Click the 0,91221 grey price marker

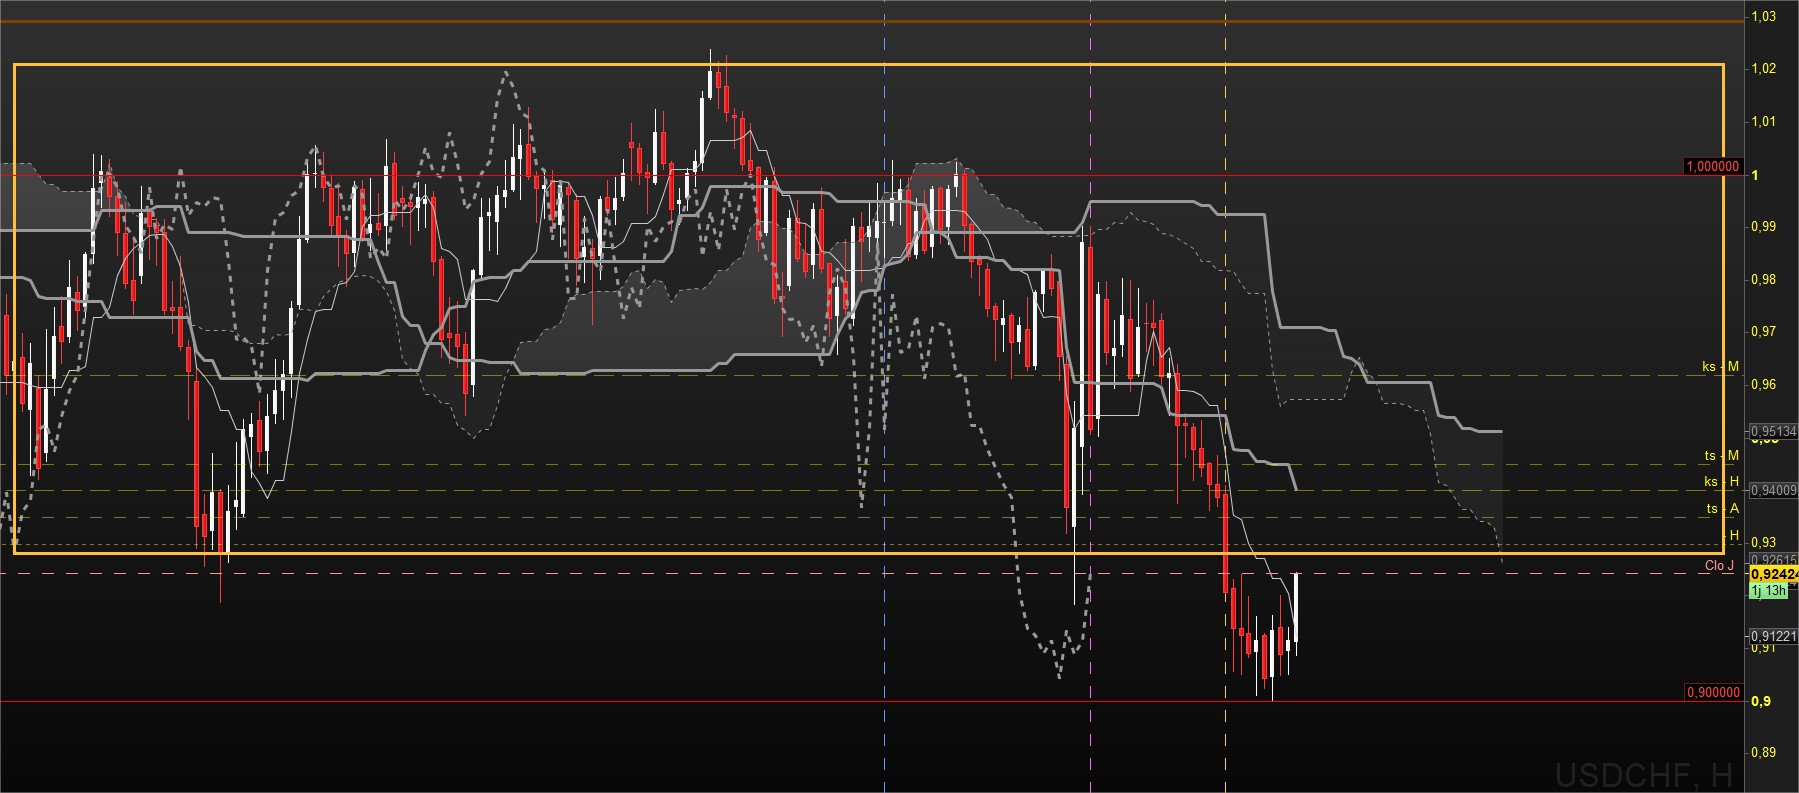[1772, 636]
